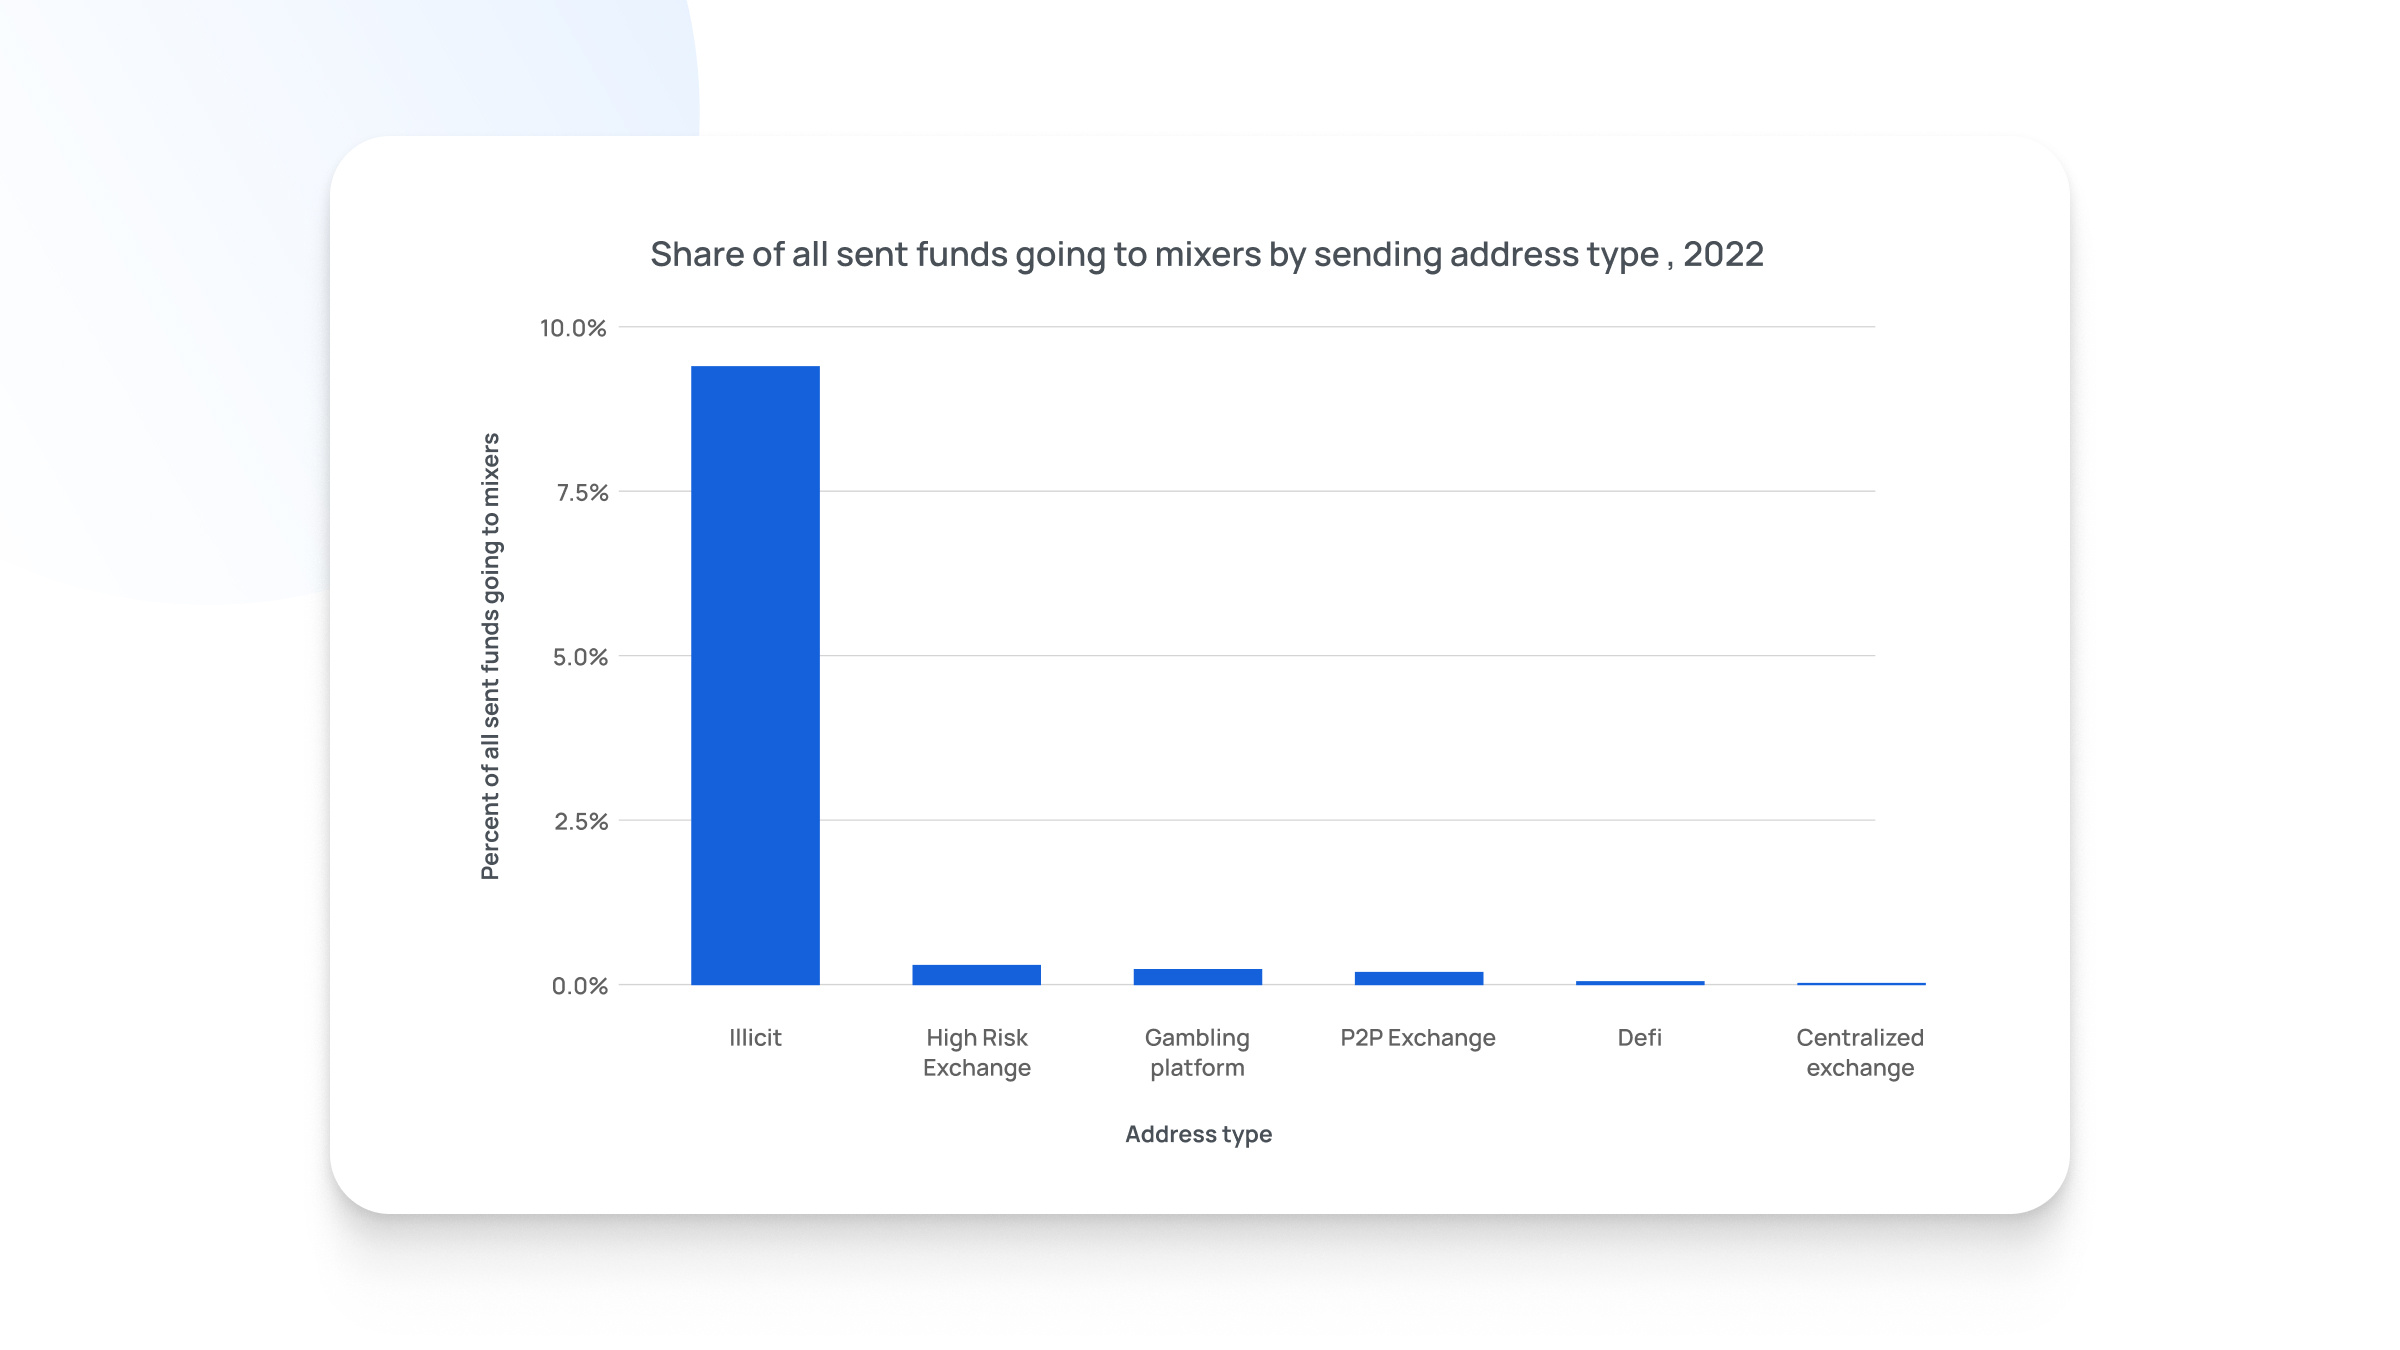Click the 10.0% y-axis tick label
This screenshot has height=1350, width=2400.
(573, 328)
